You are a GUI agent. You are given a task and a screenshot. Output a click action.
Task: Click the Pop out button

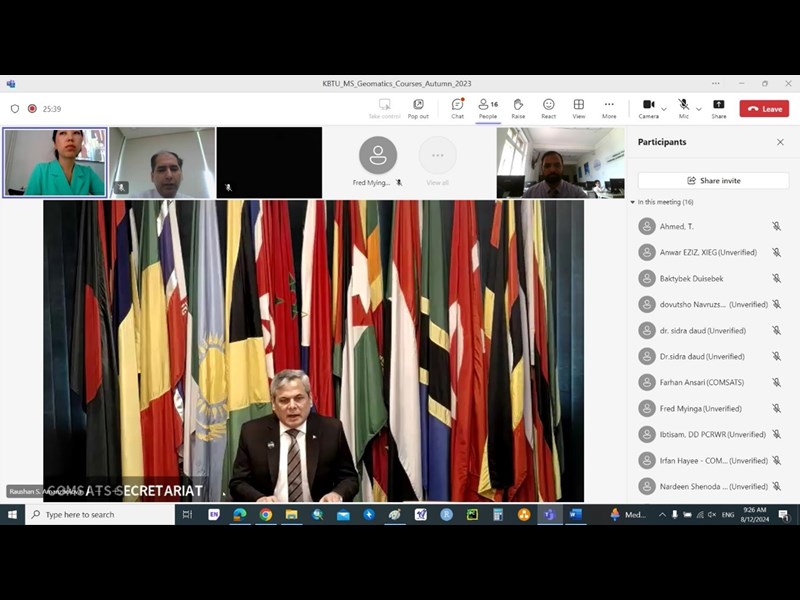418,109
